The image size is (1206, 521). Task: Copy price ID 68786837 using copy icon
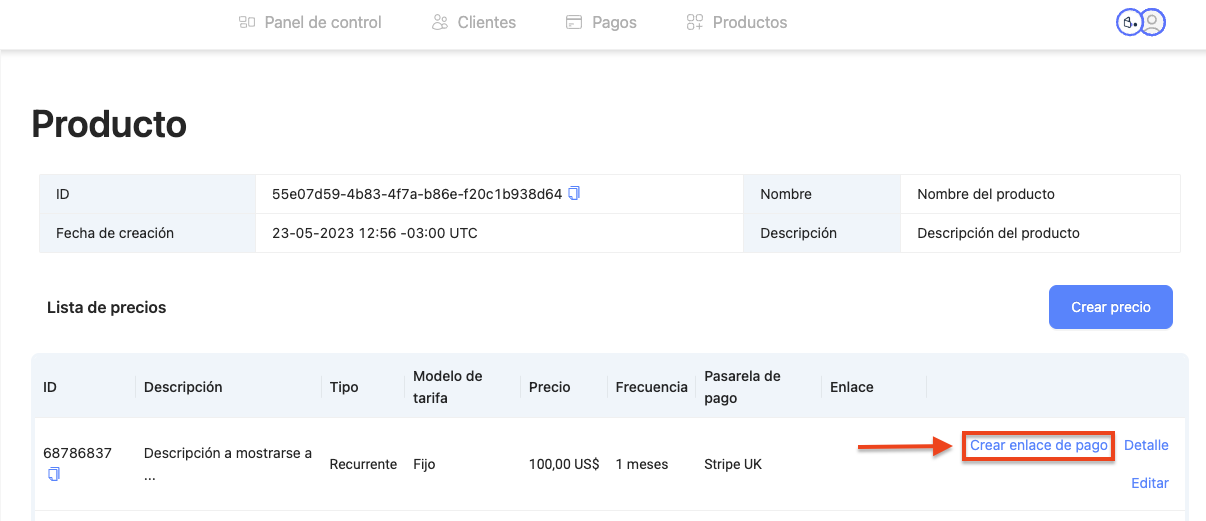point(54,474)
